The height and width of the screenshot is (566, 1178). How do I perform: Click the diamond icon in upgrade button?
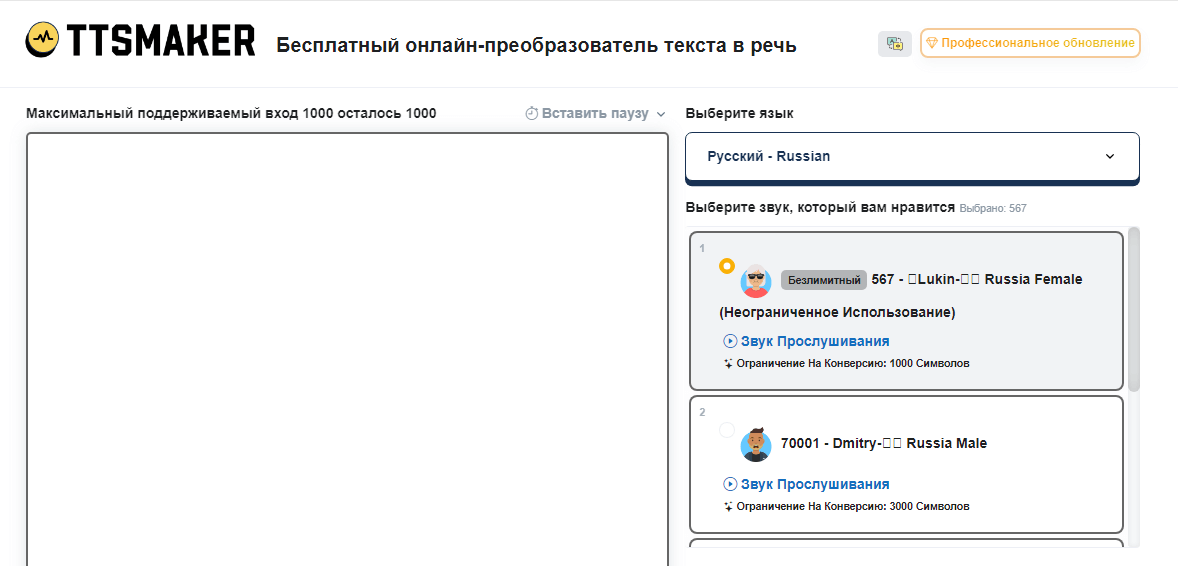point(932,44)
